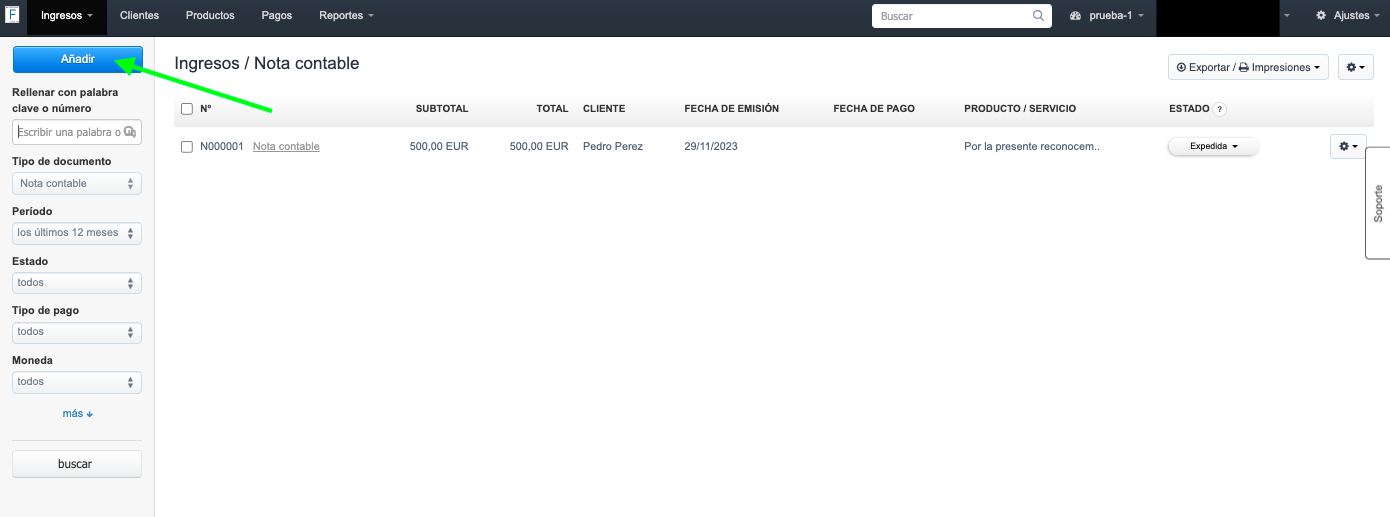Open the Estado filter dropdown
Image resolution: width=1390 pixels, height=517 pixels.
click(77, 283)
